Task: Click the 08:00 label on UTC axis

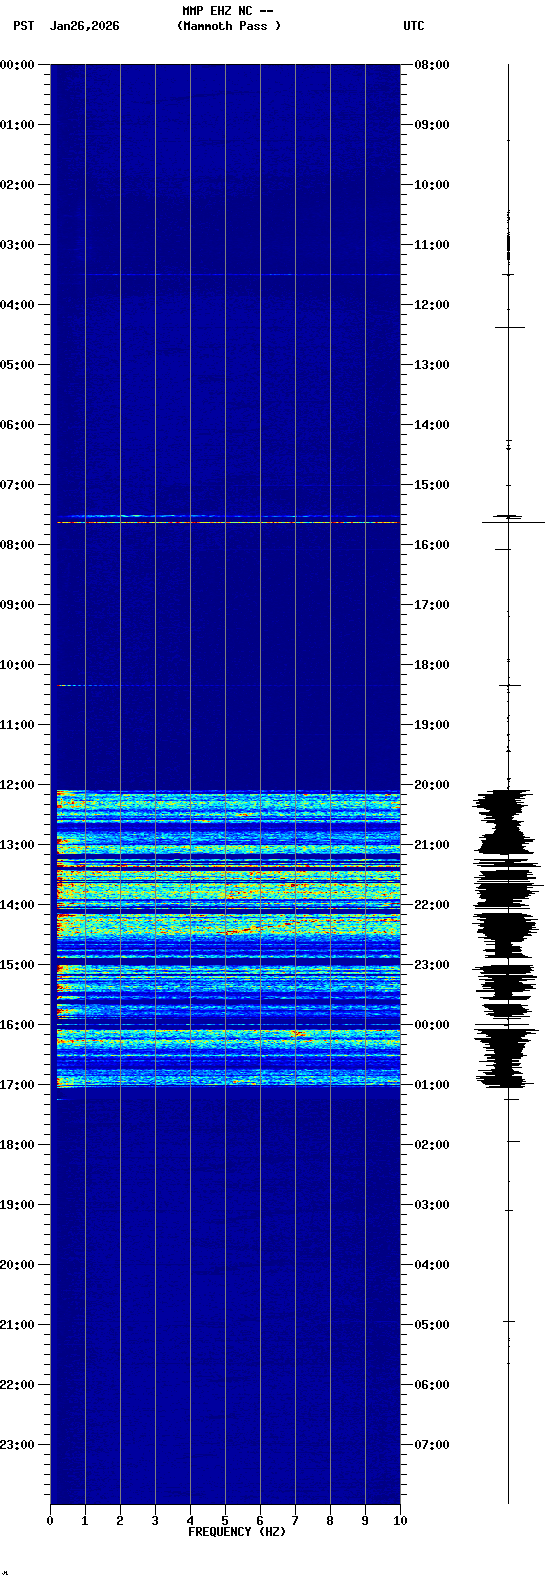Action: click(x=432, y=65)
